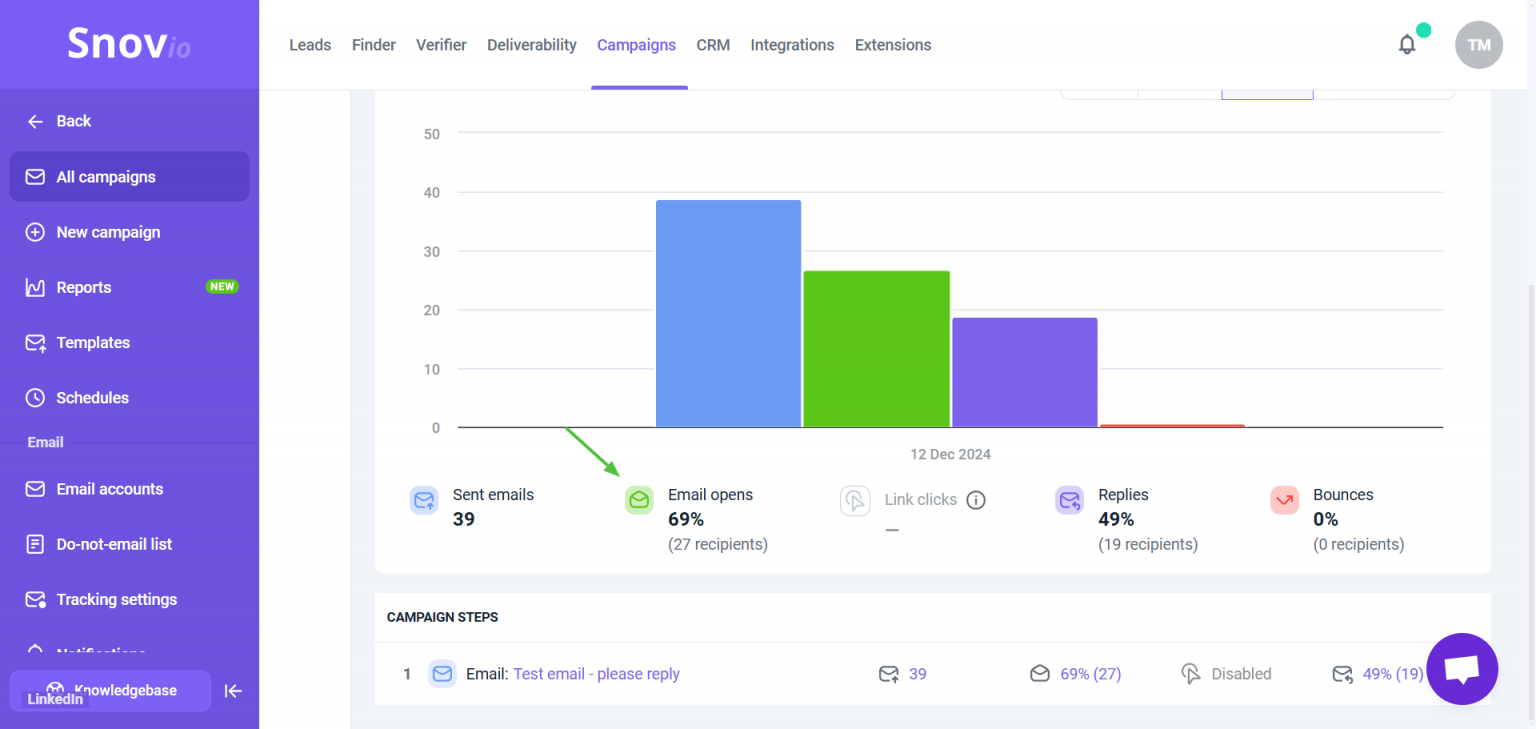Image resolution: width=1536 pixels, height=729 pixels.
Task: Click the Templates envelope icon
Action: (x=35, y=342)
